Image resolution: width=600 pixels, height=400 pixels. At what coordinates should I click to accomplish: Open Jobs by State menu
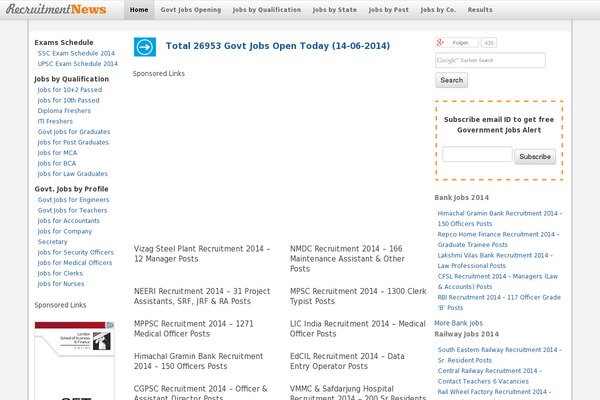click(x=334, y=10)
